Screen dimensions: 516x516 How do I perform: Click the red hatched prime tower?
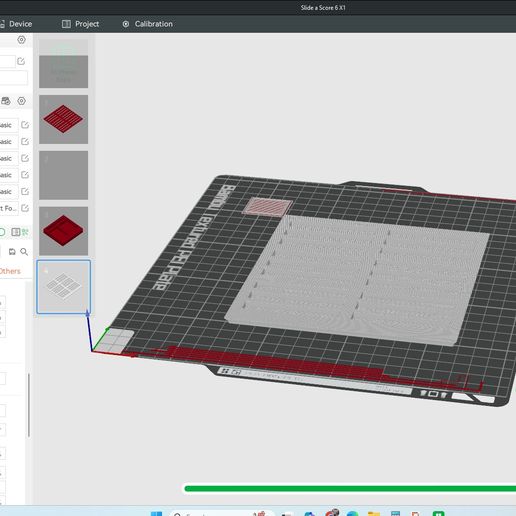(268, 207)
